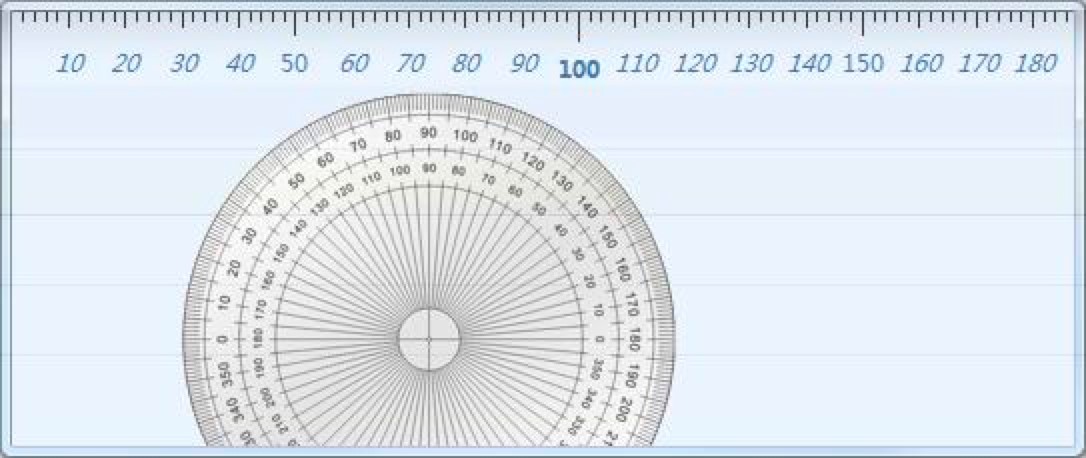Click the ruler label 70
1086x458 pixels.
click(x=410, y=64)
